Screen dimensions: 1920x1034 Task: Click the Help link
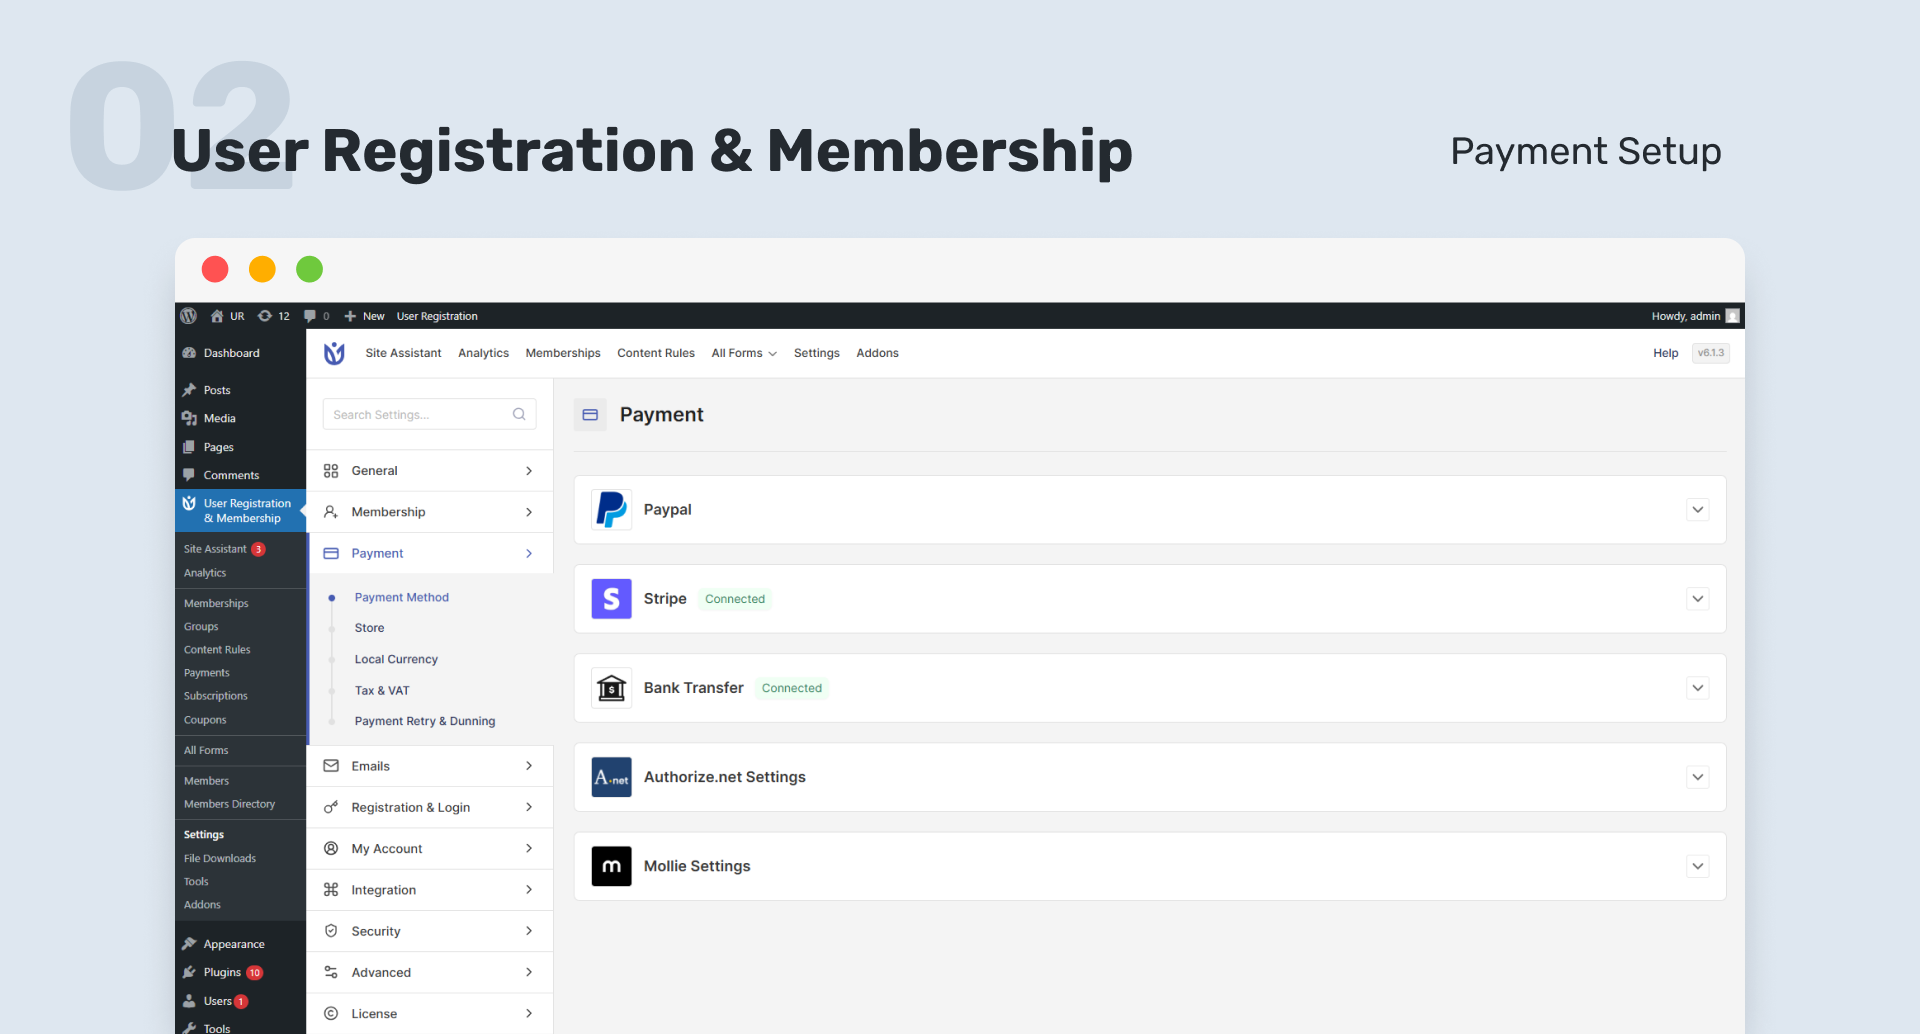[1665, 353]
